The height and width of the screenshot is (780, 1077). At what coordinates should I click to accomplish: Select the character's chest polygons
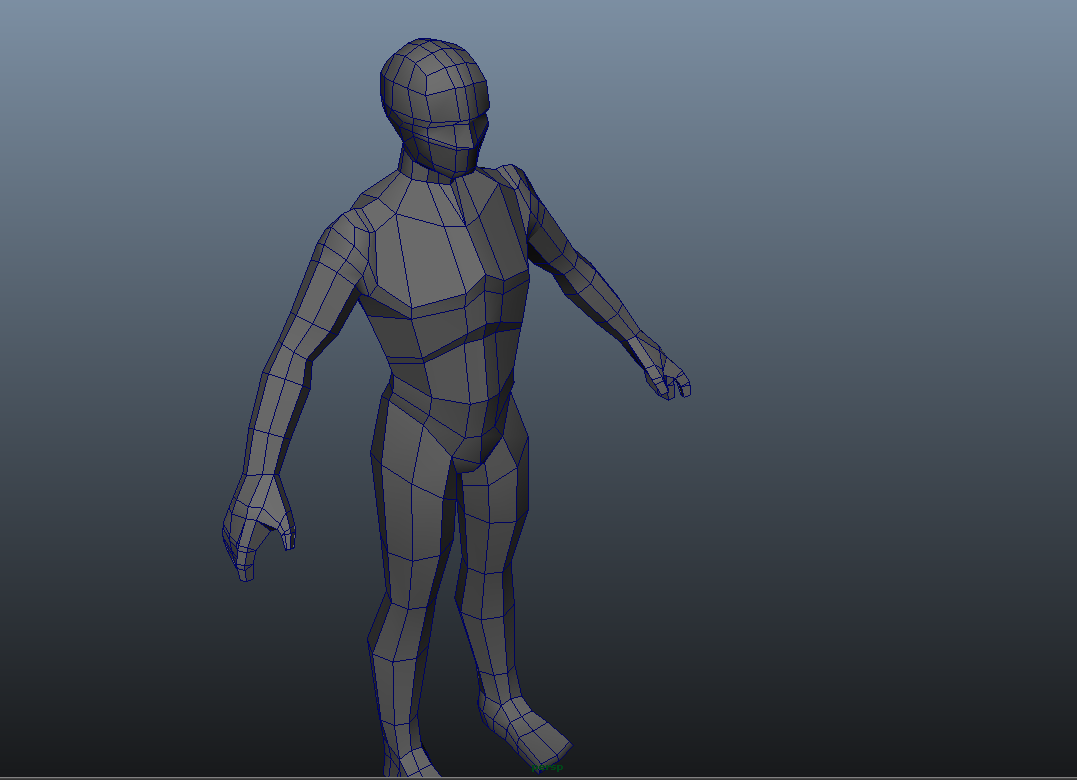pos(450,250)
